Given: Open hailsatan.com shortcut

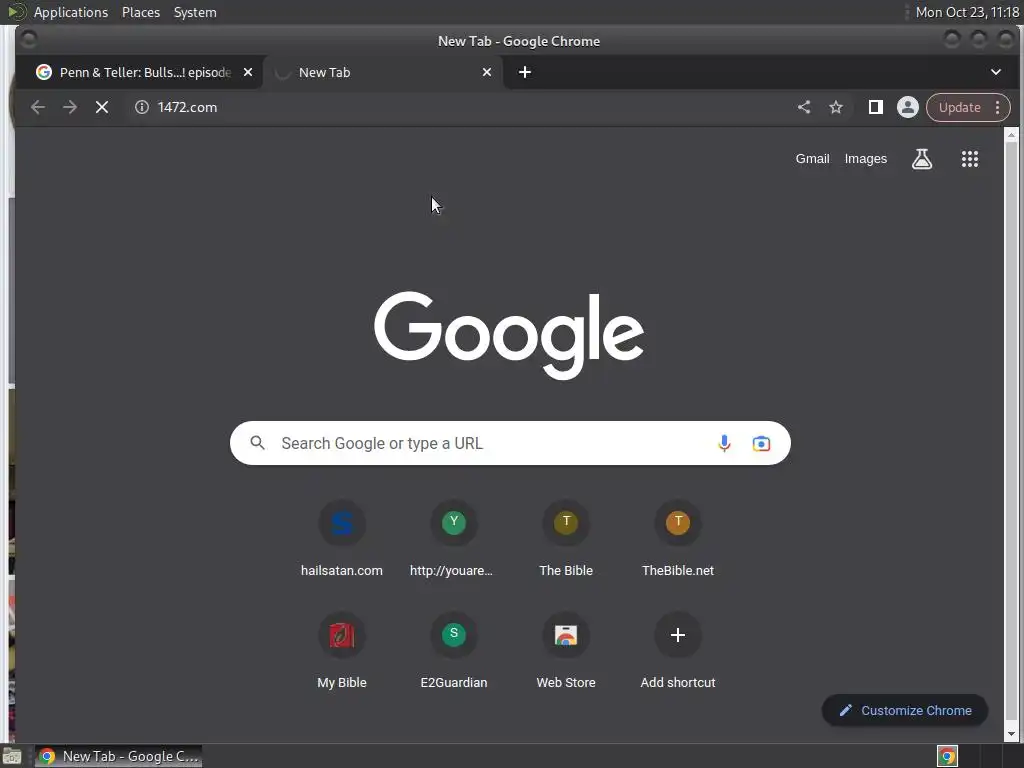Looking at the screenshot, I should point(342,539).
